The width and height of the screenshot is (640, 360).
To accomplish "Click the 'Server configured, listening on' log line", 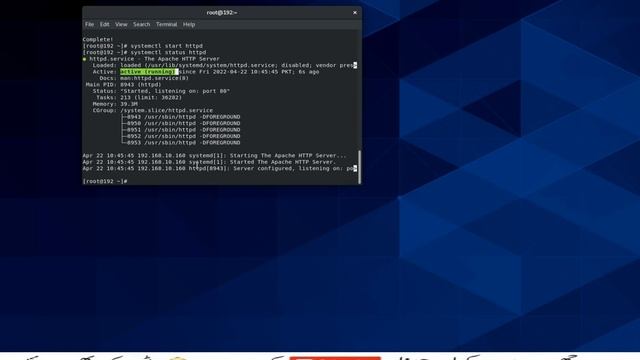I will [220, 169].
